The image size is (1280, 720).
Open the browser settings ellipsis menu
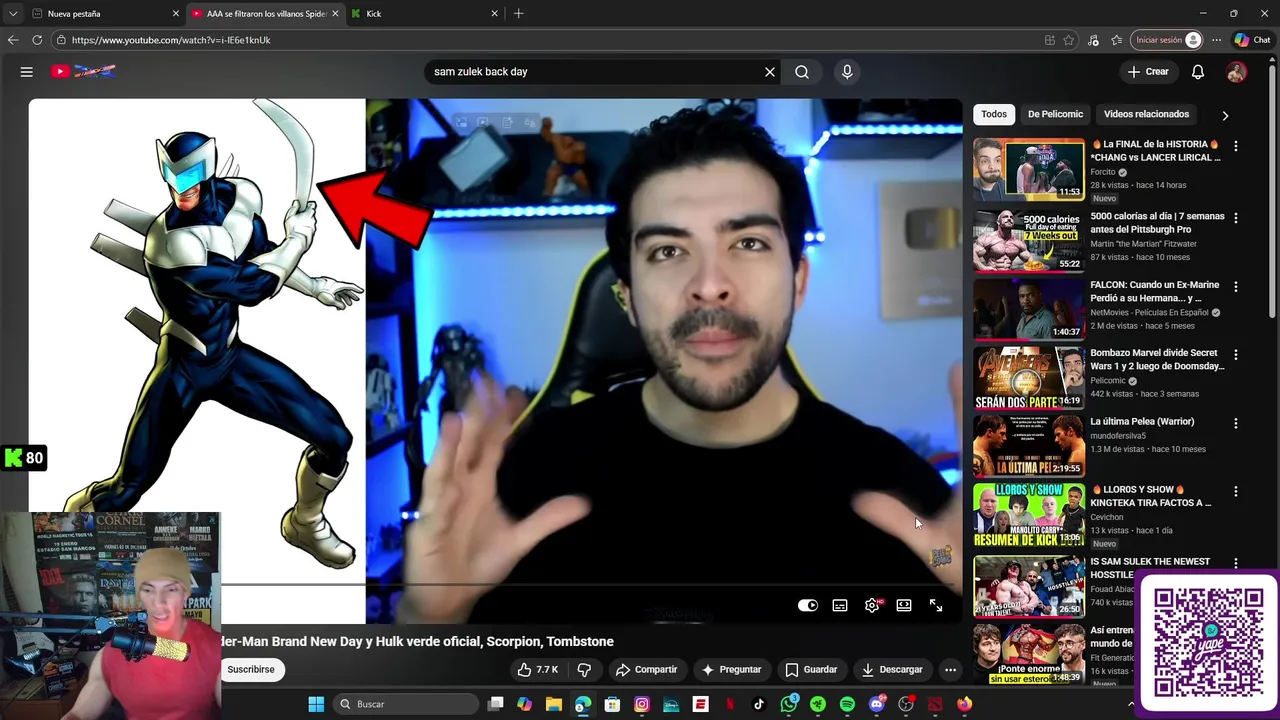pos(1216,40)
